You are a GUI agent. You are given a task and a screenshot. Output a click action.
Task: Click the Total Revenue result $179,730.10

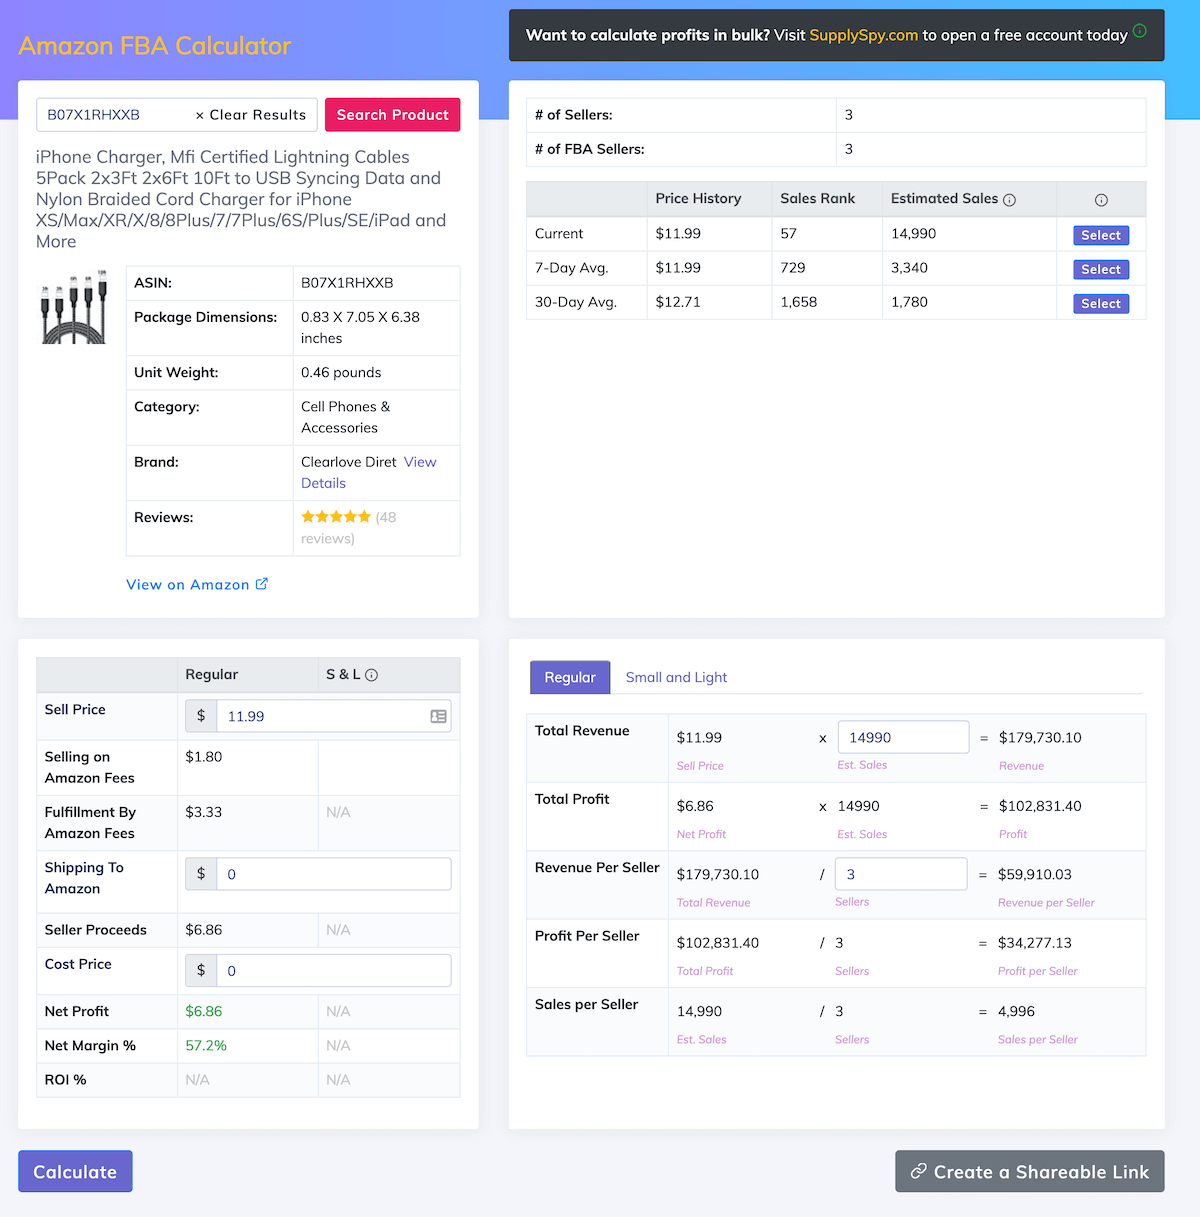coord(1040,737)
